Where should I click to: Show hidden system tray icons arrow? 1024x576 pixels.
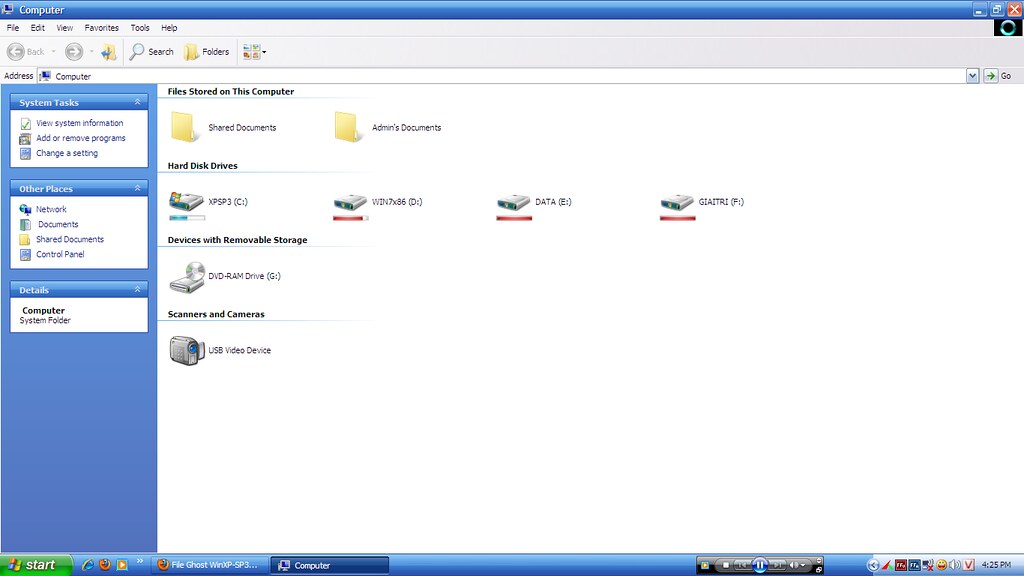tap(873, 565)
